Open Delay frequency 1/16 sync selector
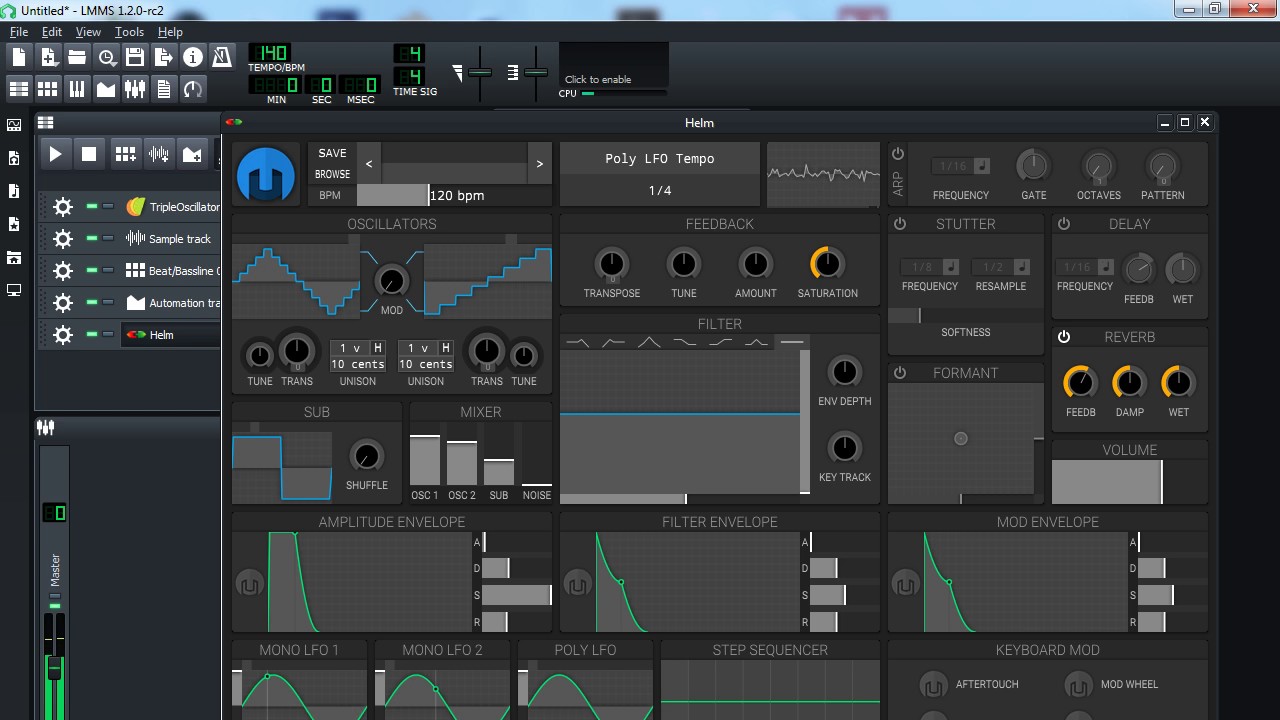 pyautogui.click(x=1085, y=267)
